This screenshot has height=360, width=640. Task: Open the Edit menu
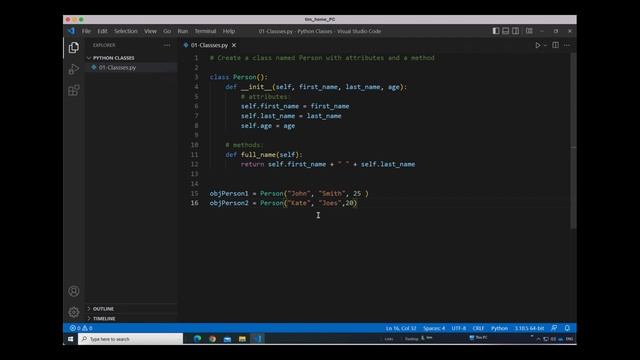point(102,31)
